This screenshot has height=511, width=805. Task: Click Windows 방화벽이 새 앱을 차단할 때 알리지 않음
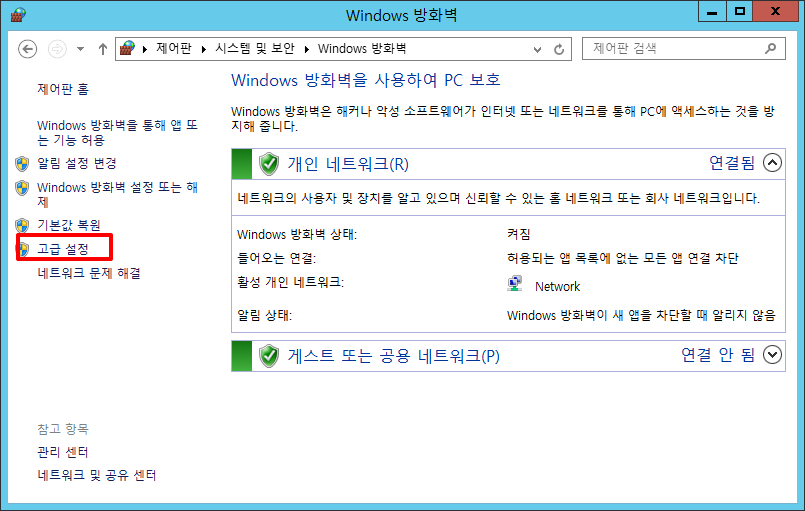tap(641, 315)
